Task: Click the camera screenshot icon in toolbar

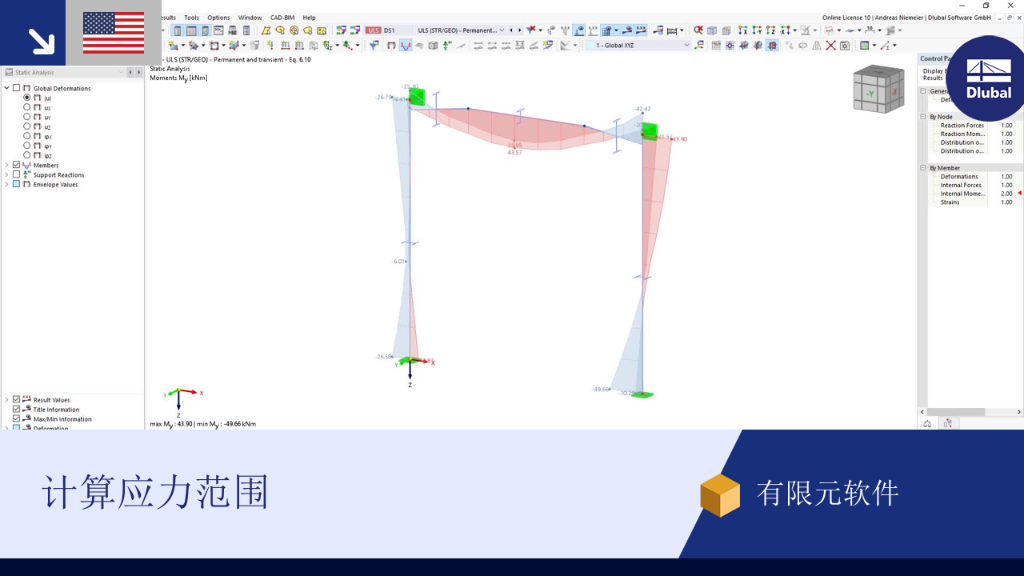Action: coord(844,46)
